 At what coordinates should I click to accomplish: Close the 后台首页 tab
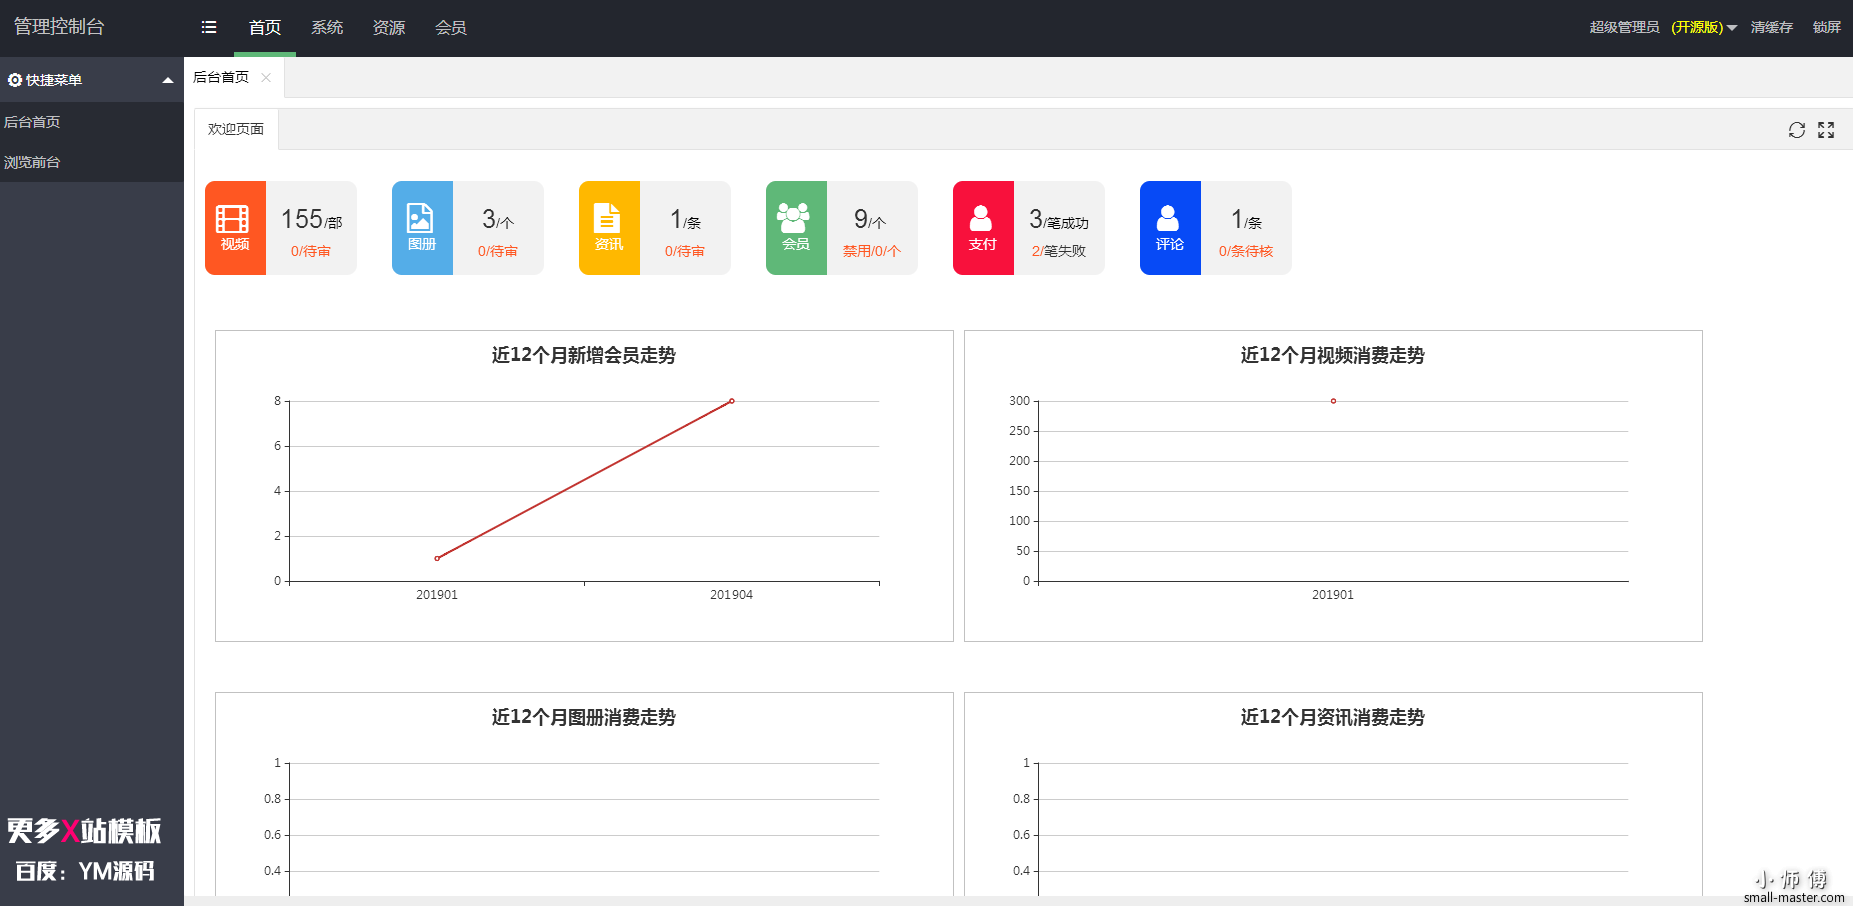[x=266, y=77]
